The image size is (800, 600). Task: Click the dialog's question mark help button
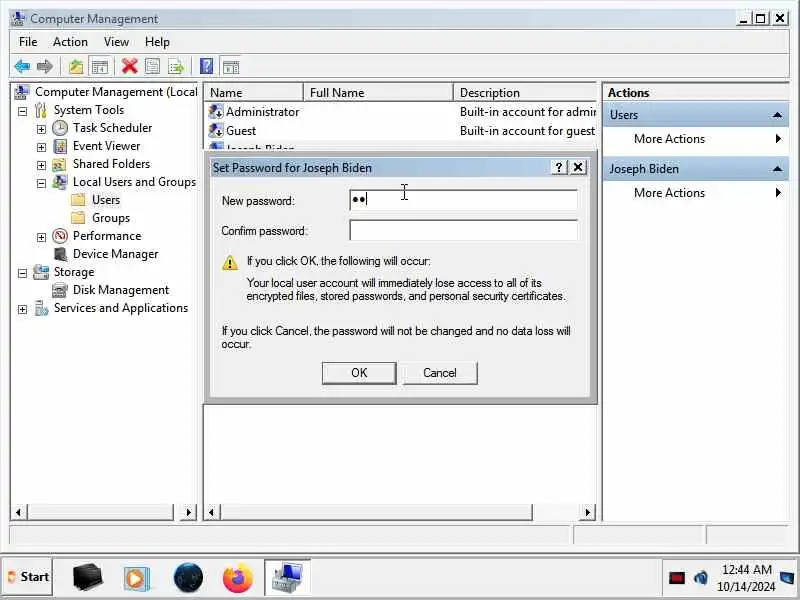pyautogui.click(x=559, y=167)
